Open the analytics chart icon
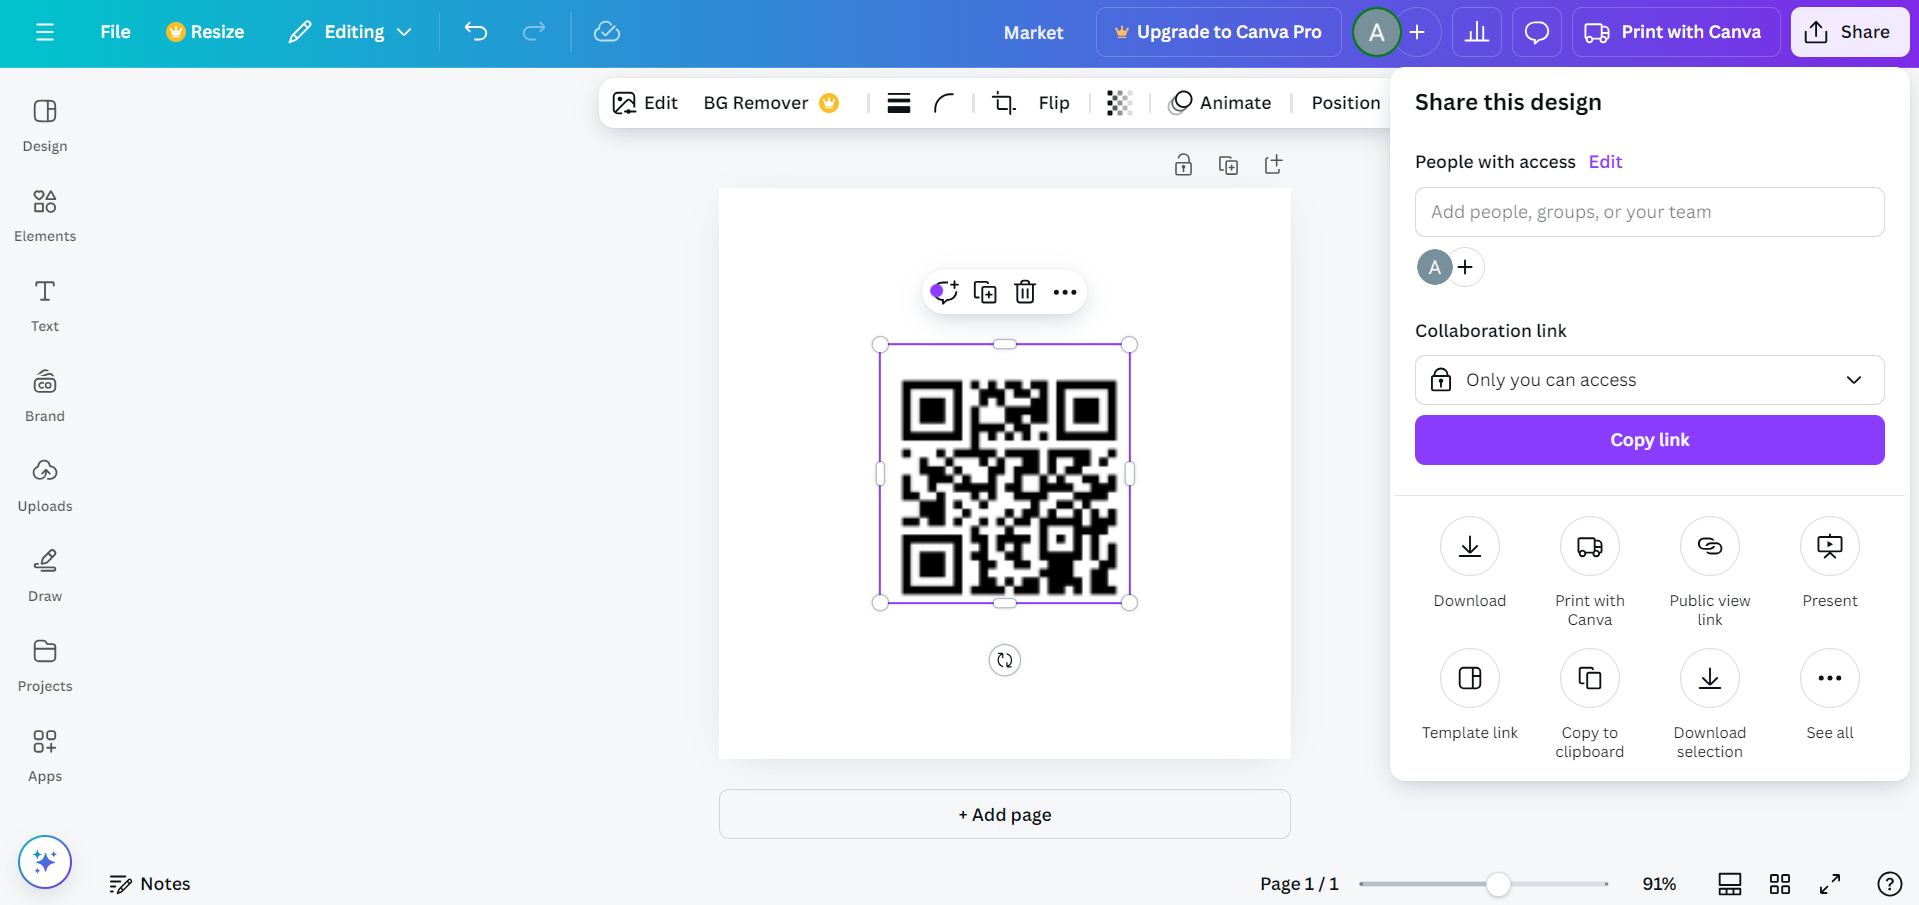This screenshot has width=1919, height=905. click(x=1477, y=32)
